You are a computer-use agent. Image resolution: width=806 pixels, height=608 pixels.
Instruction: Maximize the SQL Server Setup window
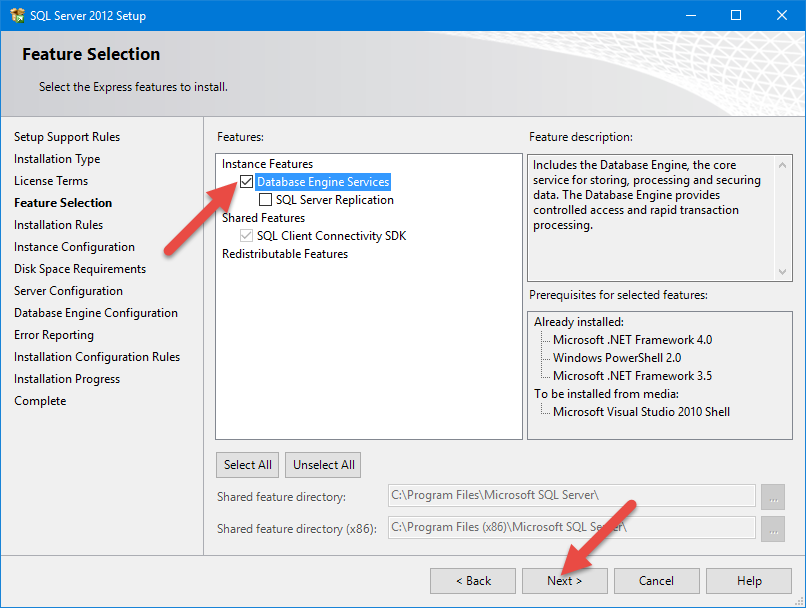736,15
